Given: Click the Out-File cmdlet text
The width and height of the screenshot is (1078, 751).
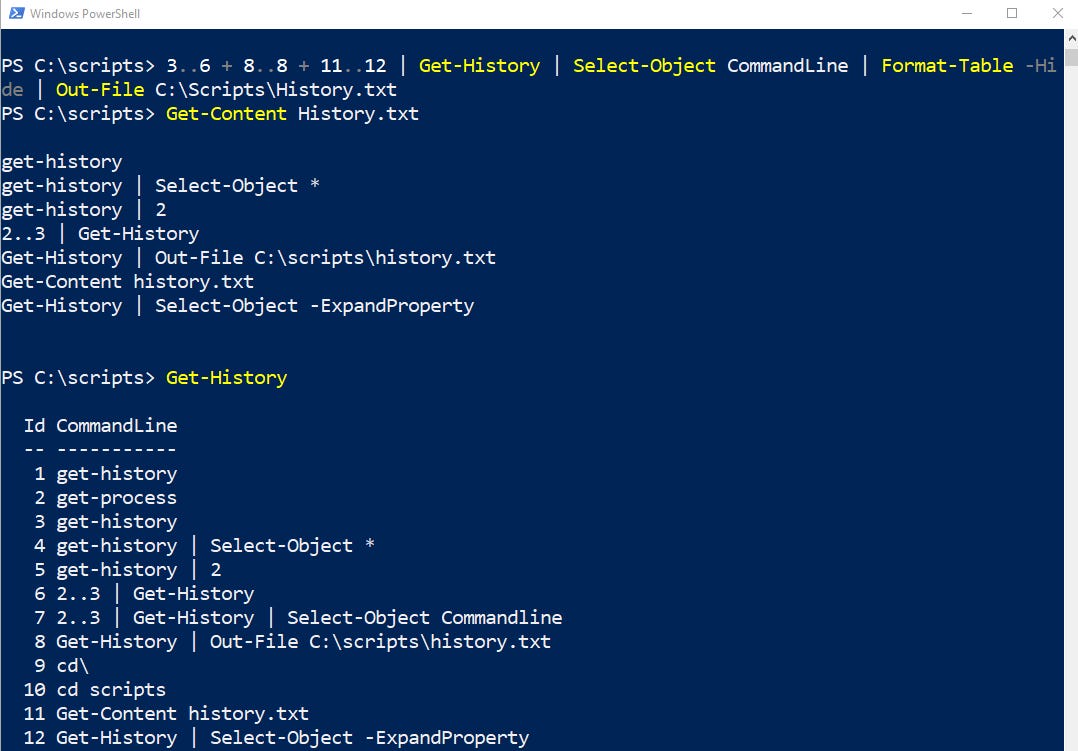Looking at the screenshot, I should [99, 89].
